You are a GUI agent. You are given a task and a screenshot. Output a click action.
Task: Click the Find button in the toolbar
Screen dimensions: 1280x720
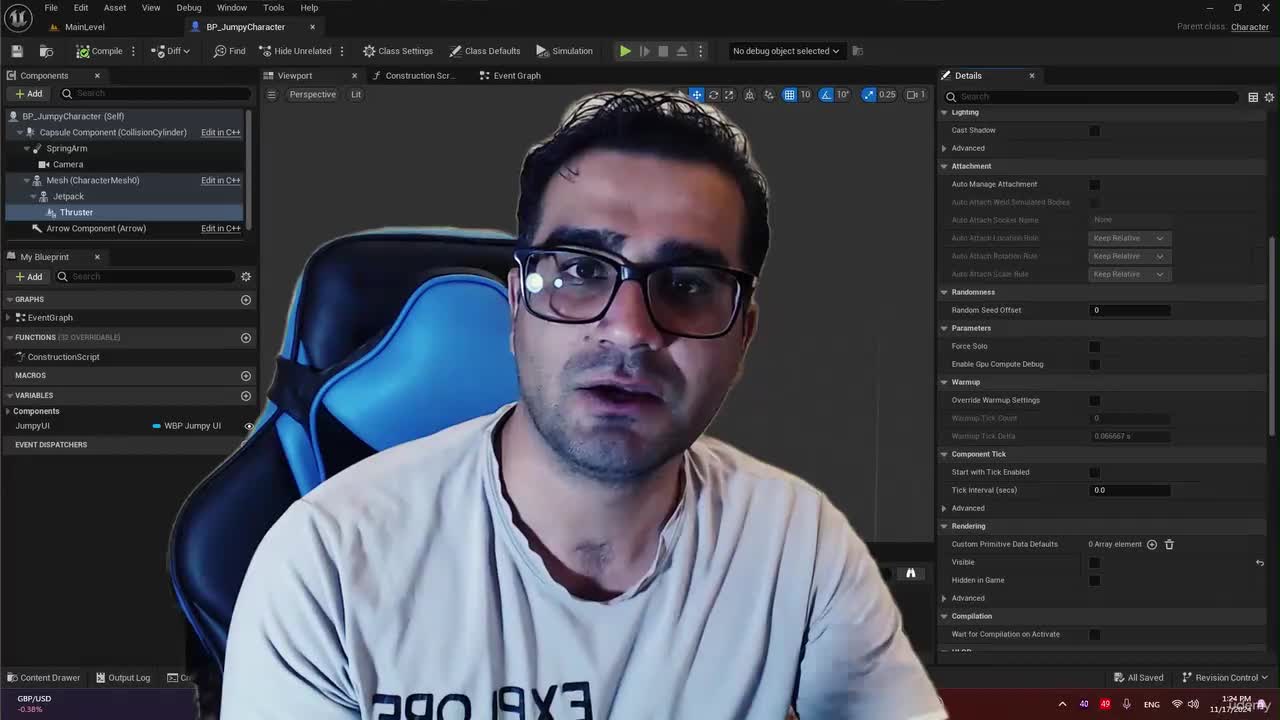(229, 51)
